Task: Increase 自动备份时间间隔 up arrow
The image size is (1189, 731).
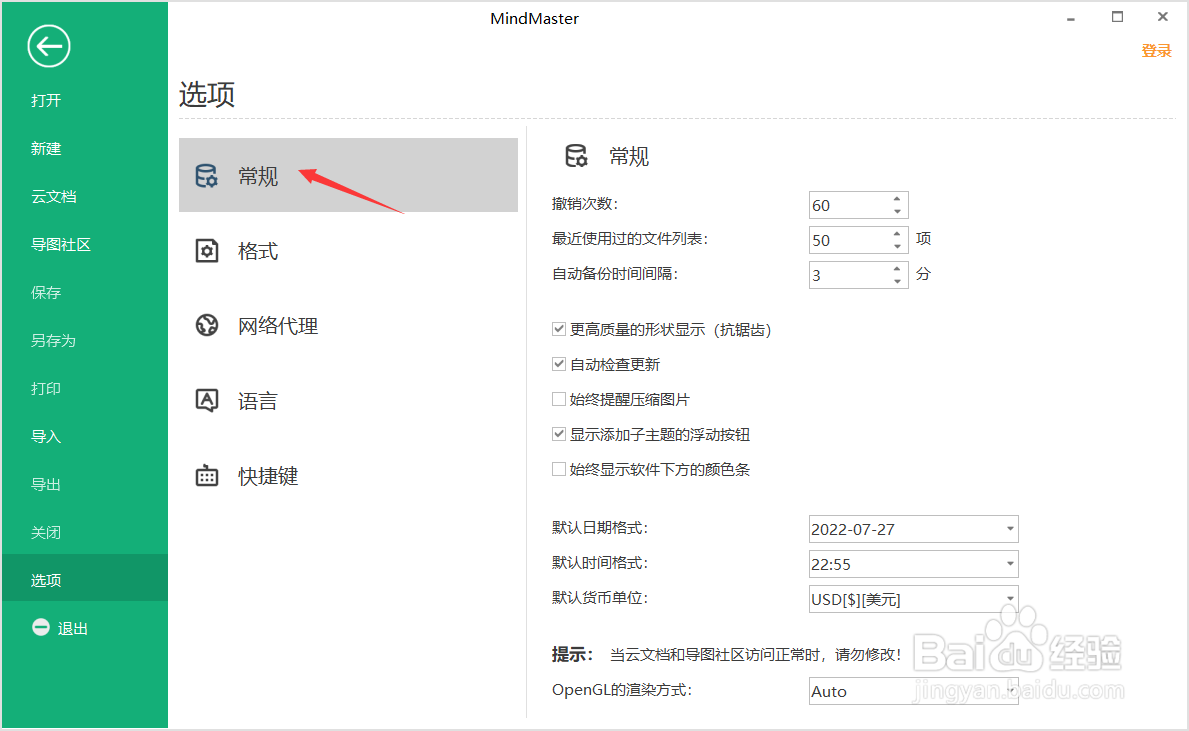Action: 897,269
